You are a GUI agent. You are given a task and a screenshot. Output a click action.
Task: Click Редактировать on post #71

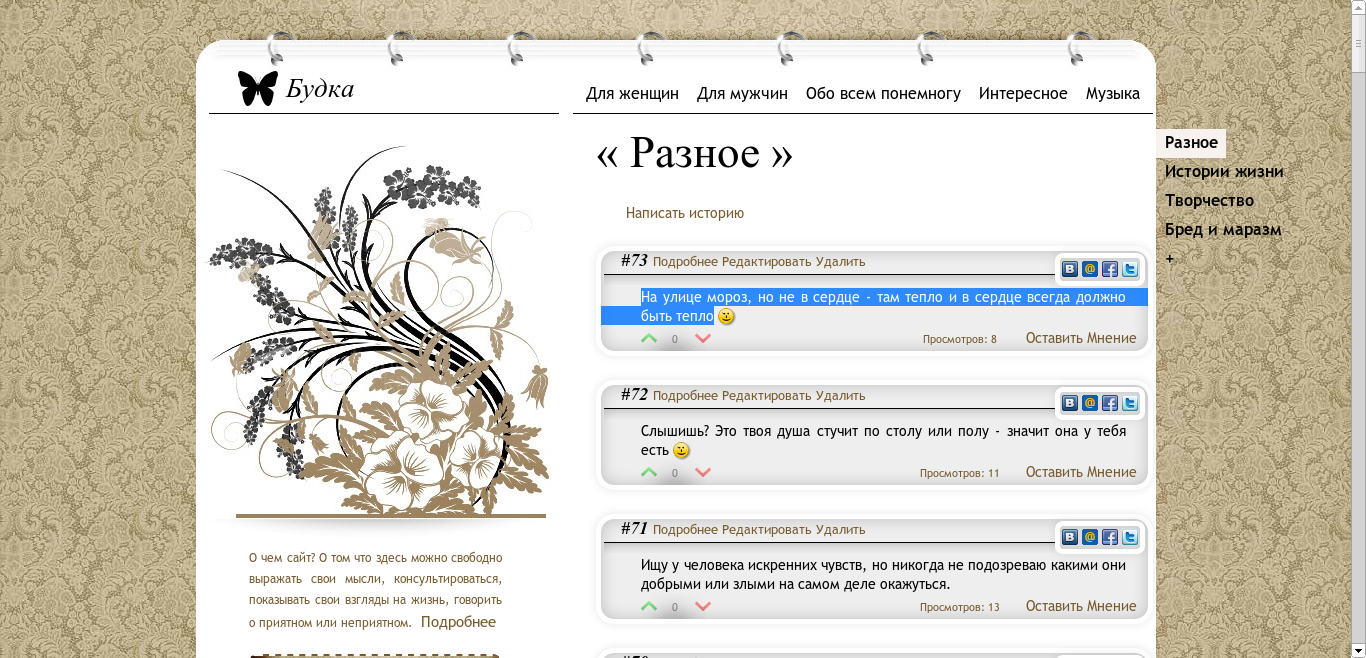click(x=767, y=530)
